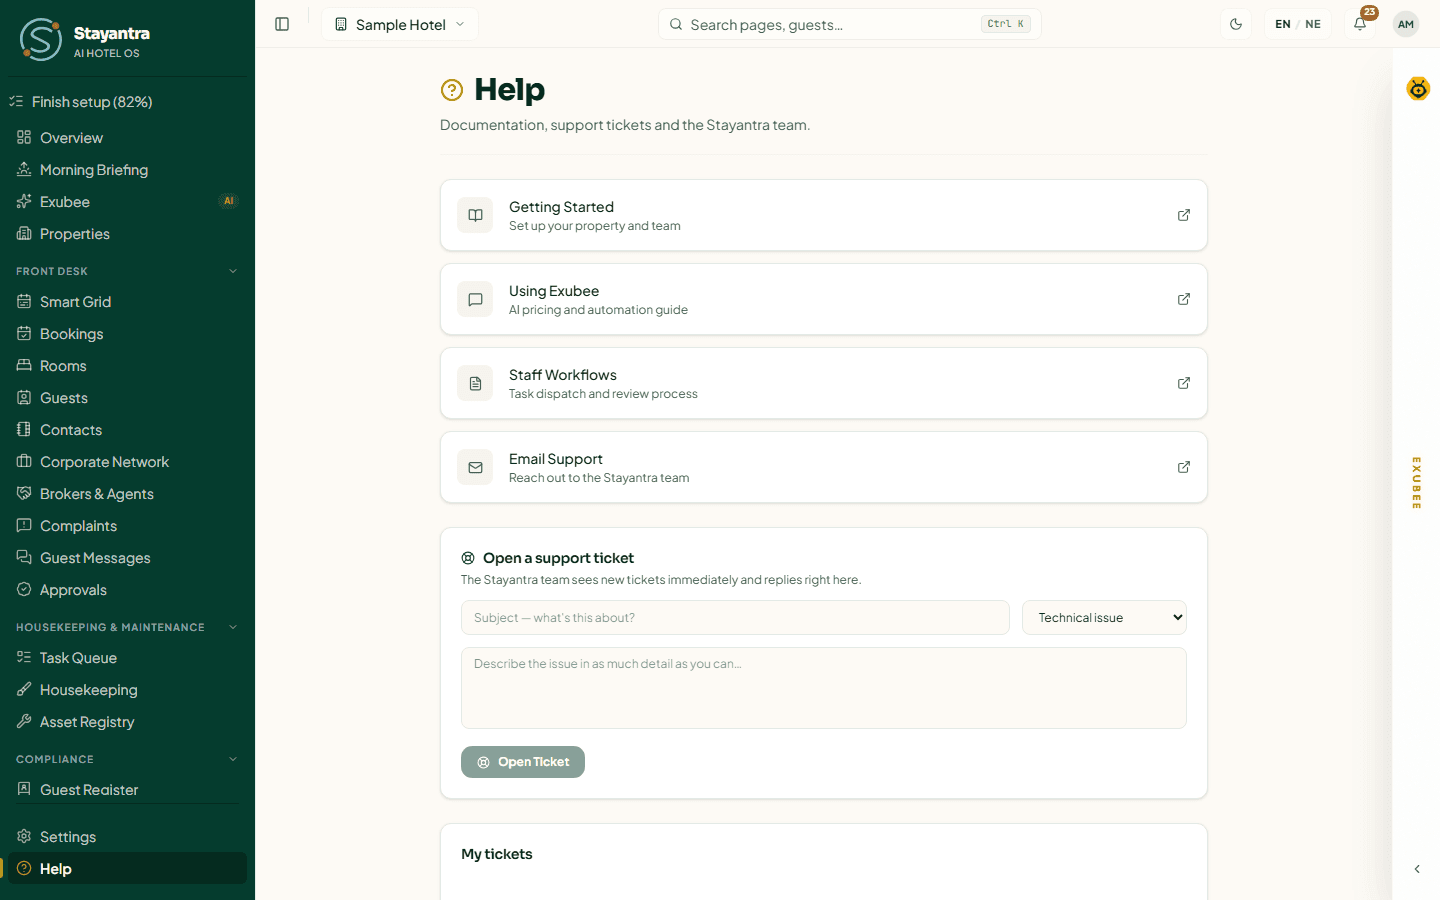Go to Overview page
Image resolution: width=1440 pixels, height=900 pixels.
[x=127, y=138]
